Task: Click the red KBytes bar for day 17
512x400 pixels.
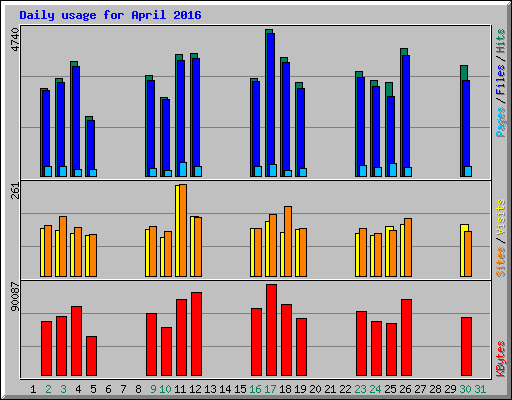Action: tap(271, 330)
